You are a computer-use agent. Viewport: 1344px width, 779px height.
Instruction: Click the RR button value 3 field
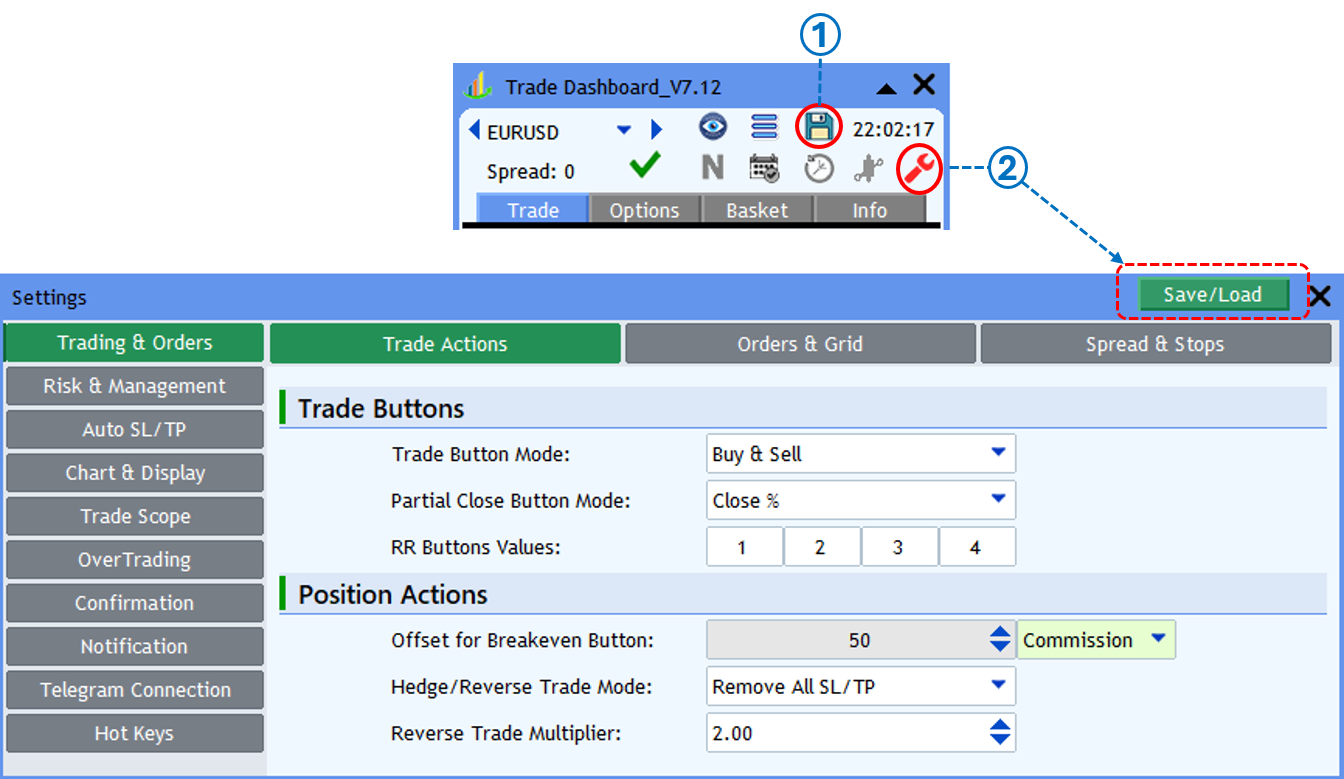pyautogui.click(x=898, y=547)
